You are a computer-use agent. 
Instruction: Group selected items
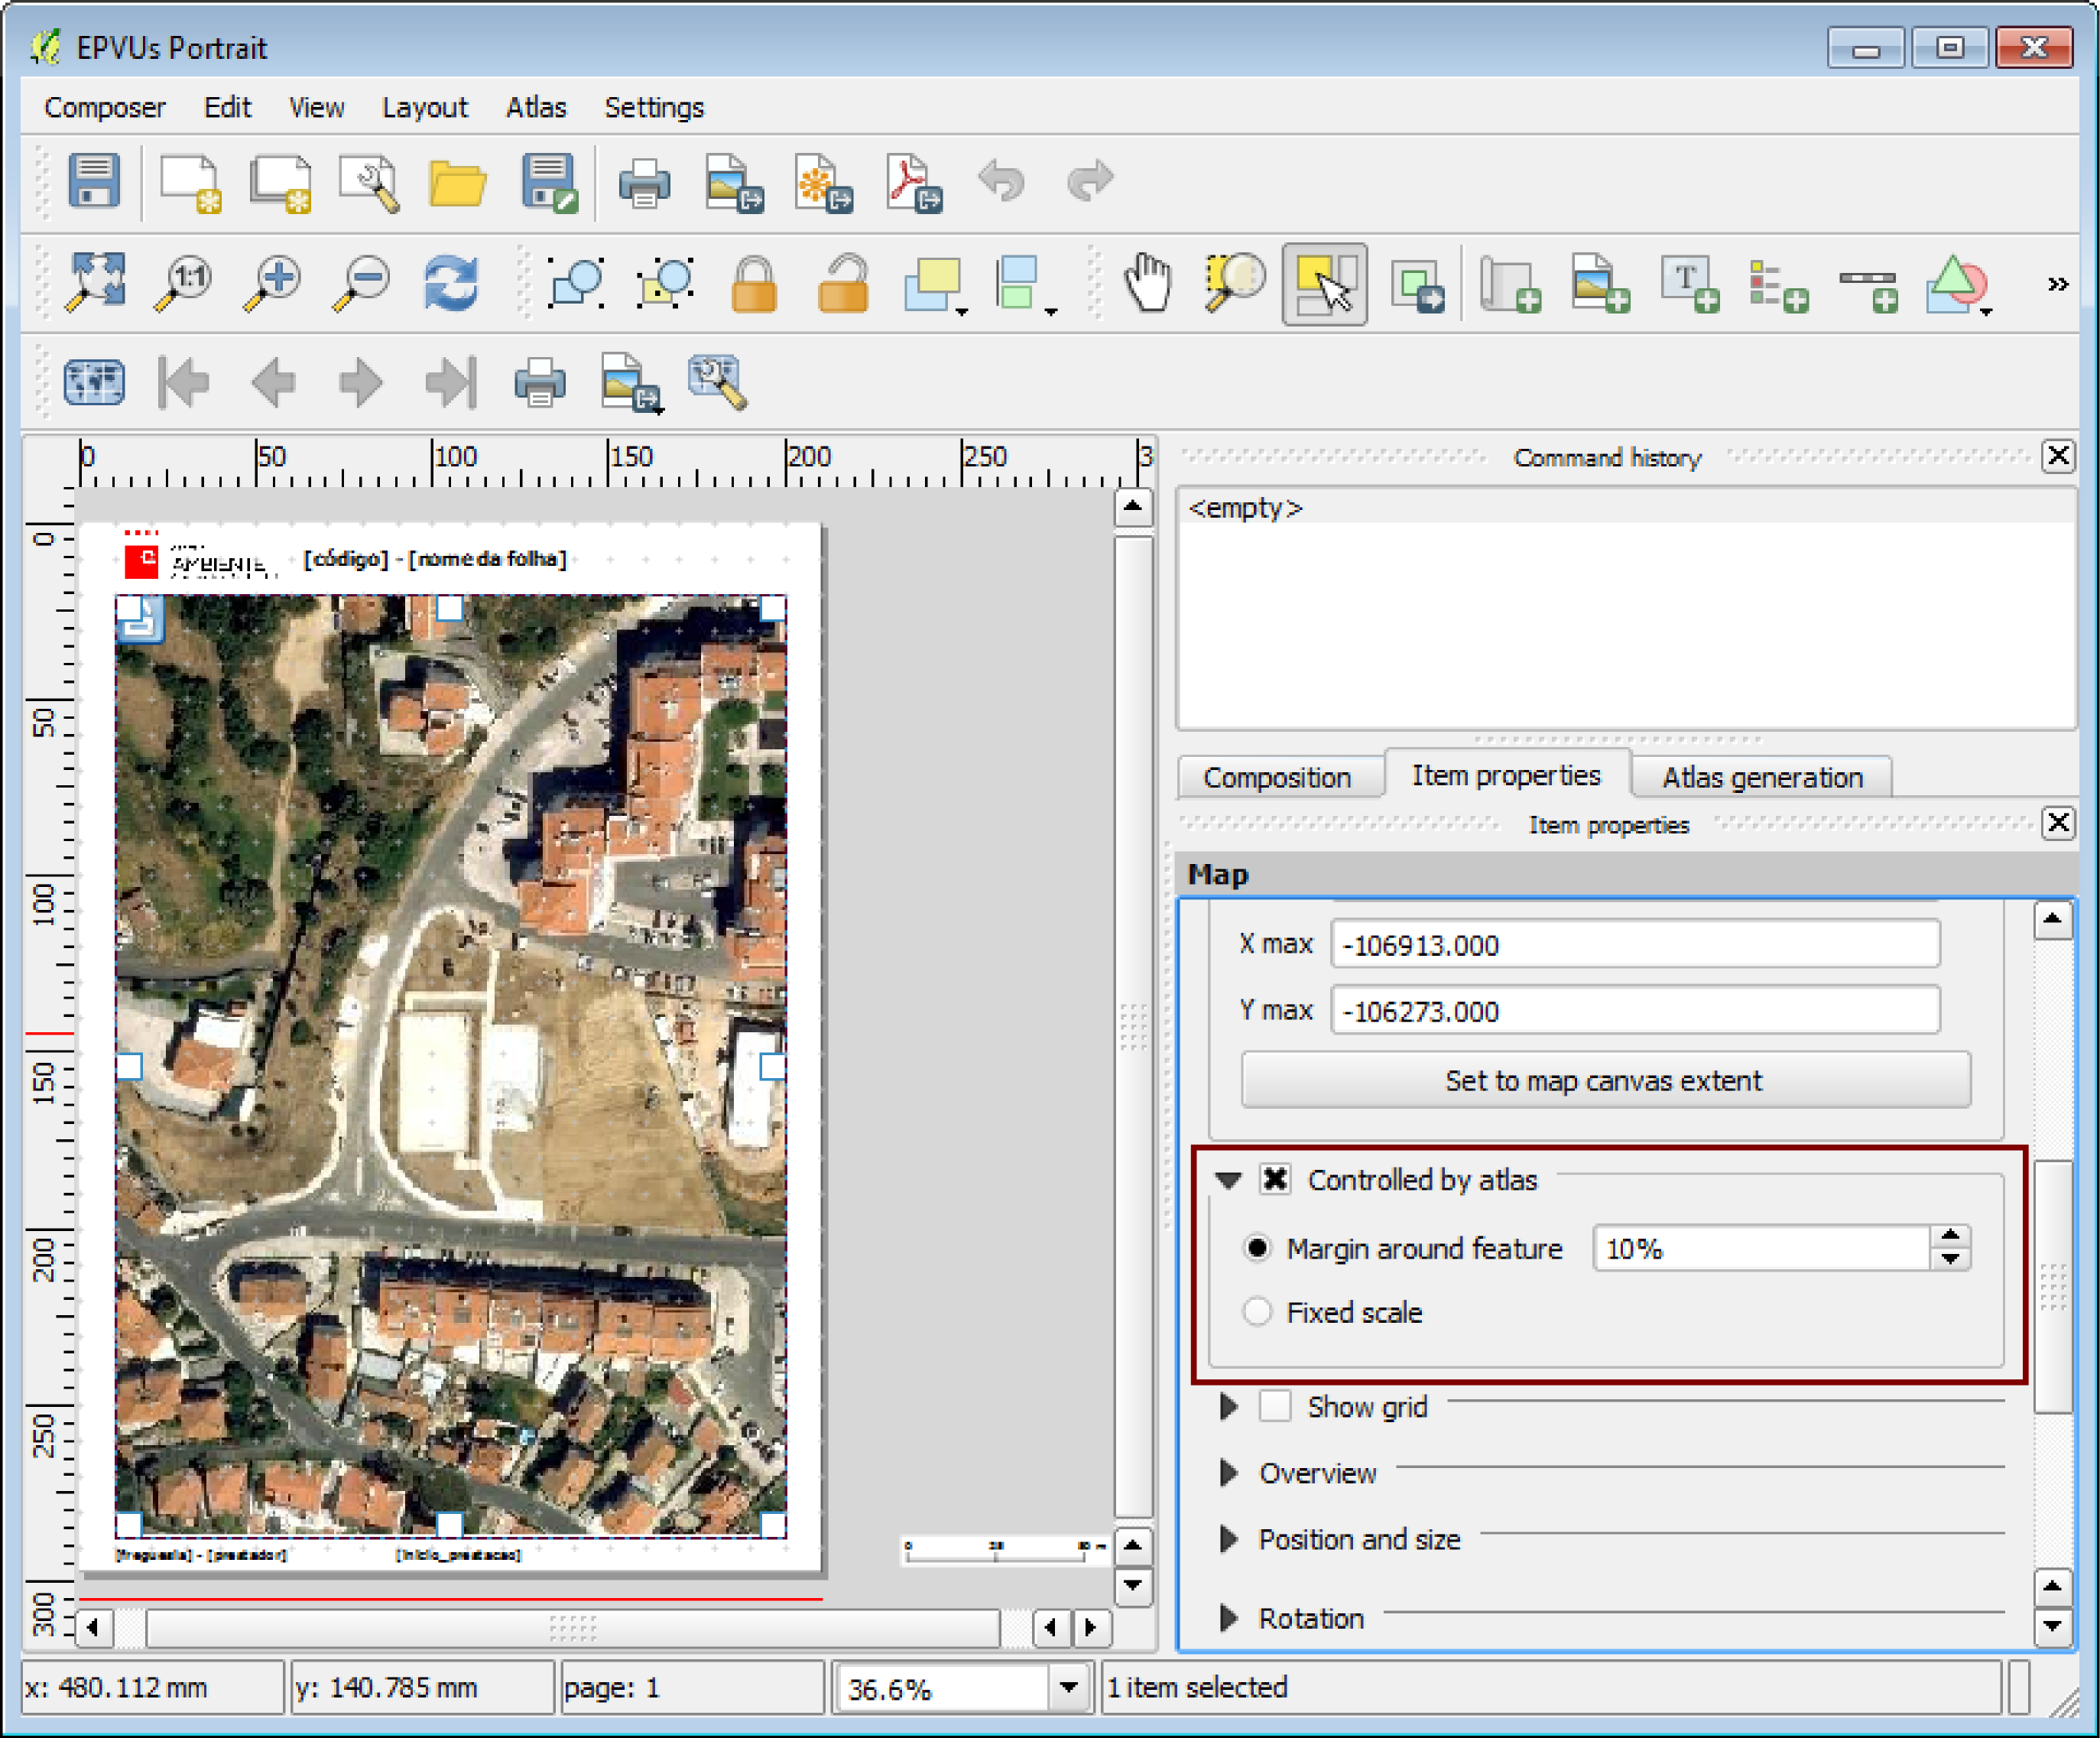[x=576, y=283]
